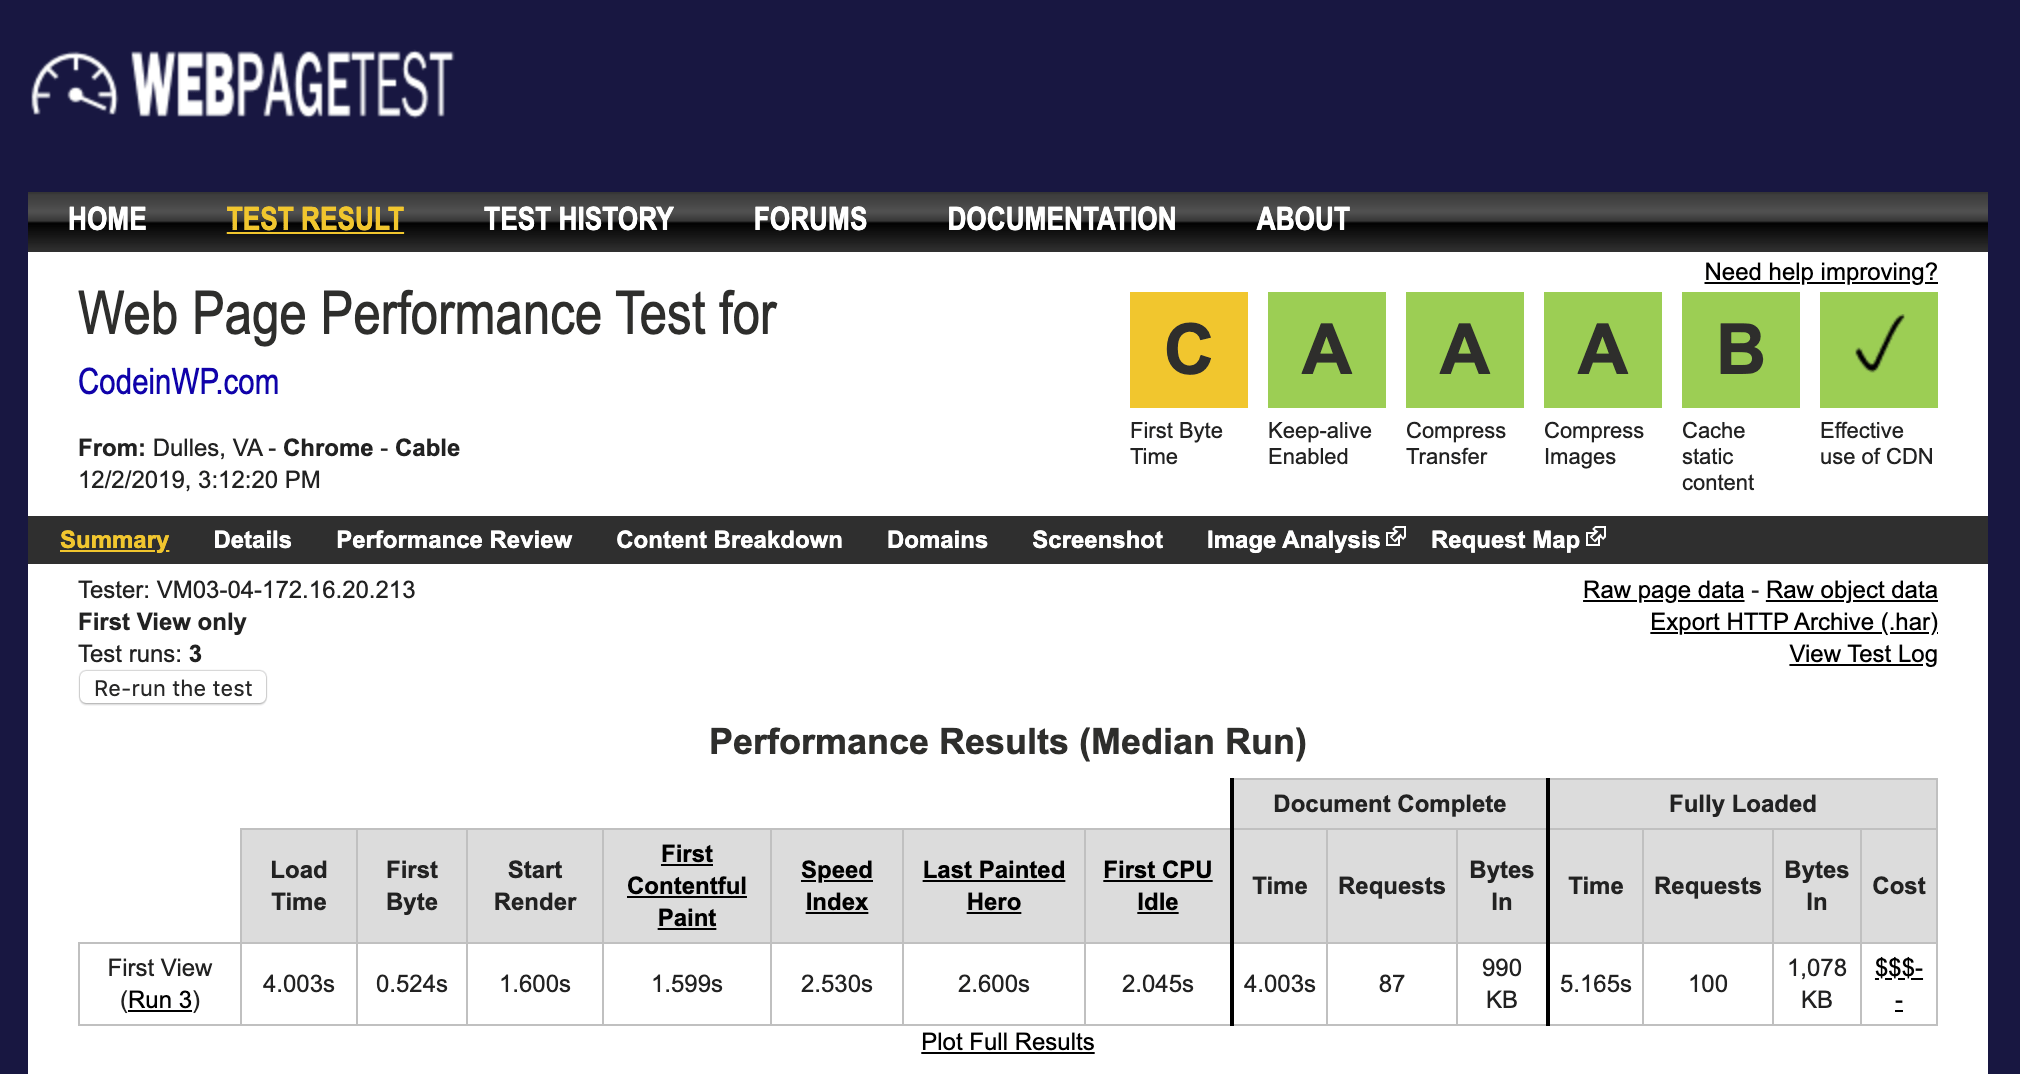Click the Compress Images grade badge
The width and height of the screenshot is (2020, 1074).
tap(1601, 349)
